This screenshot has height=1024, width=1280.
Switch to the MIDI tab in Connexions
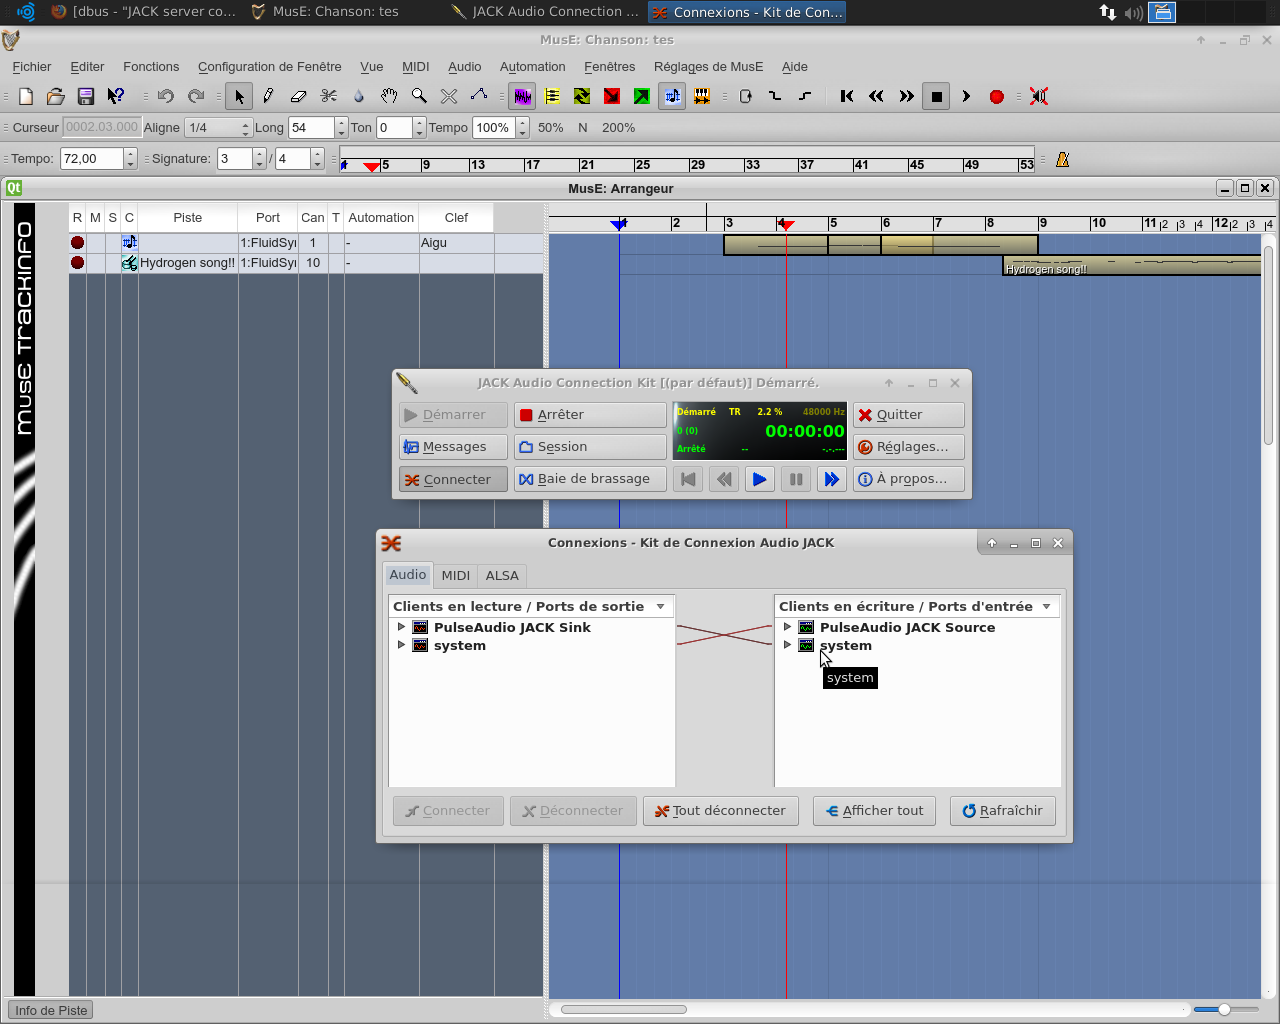click(455, 576)
